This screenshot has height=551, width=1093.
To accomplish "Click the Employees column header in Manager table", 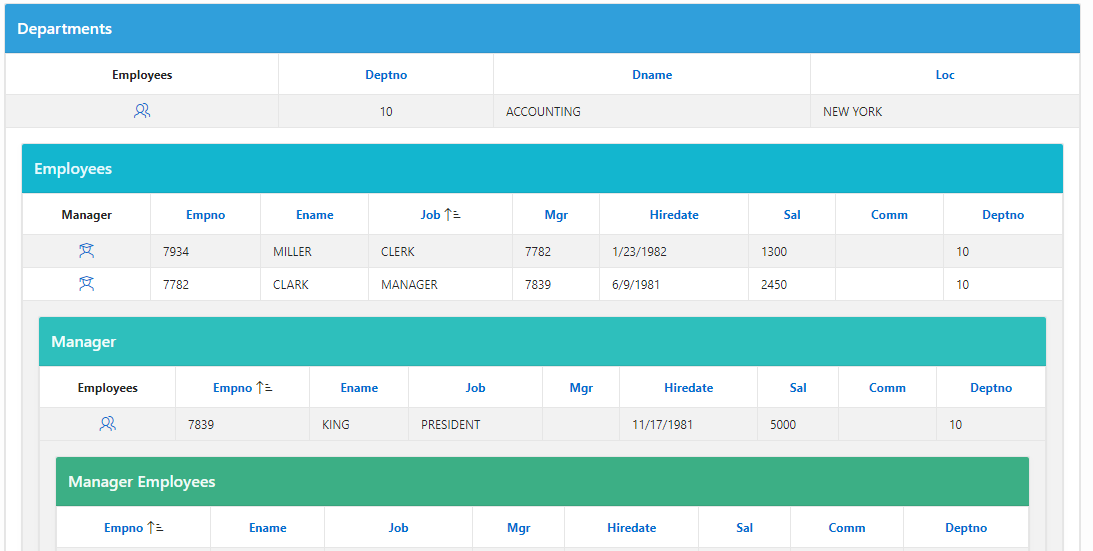I will pyautogui.click(x=107, y=388).
